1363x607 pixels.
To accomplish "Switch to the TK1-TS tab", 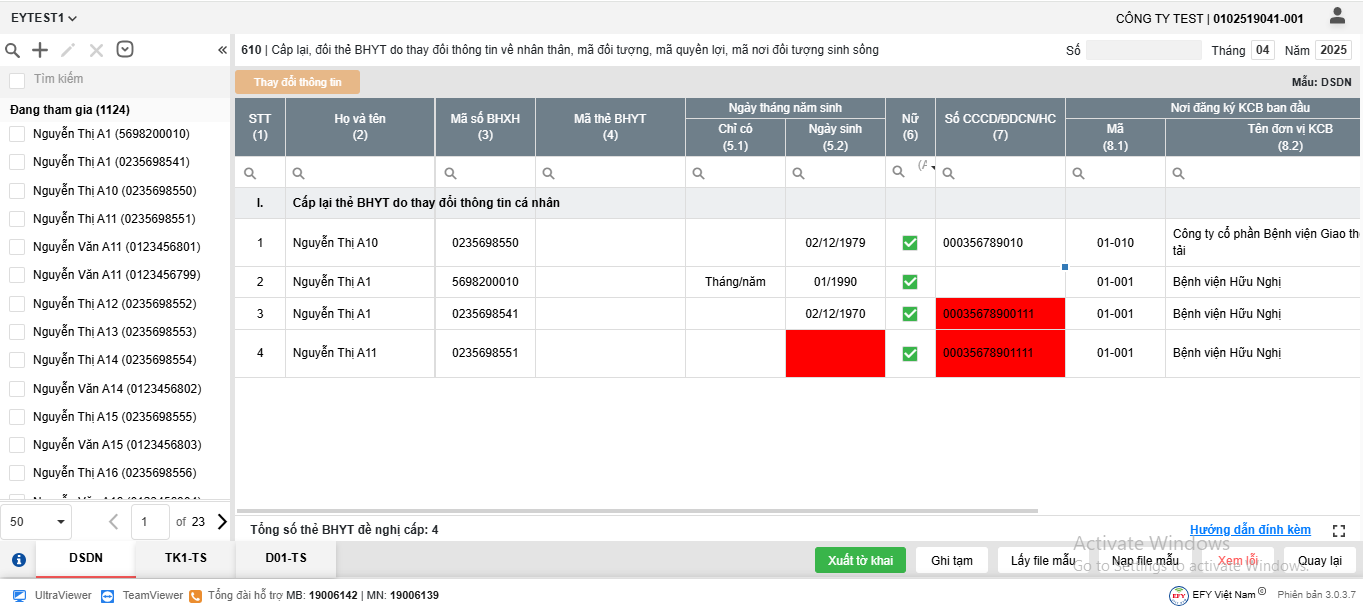I will pos(185,558).
